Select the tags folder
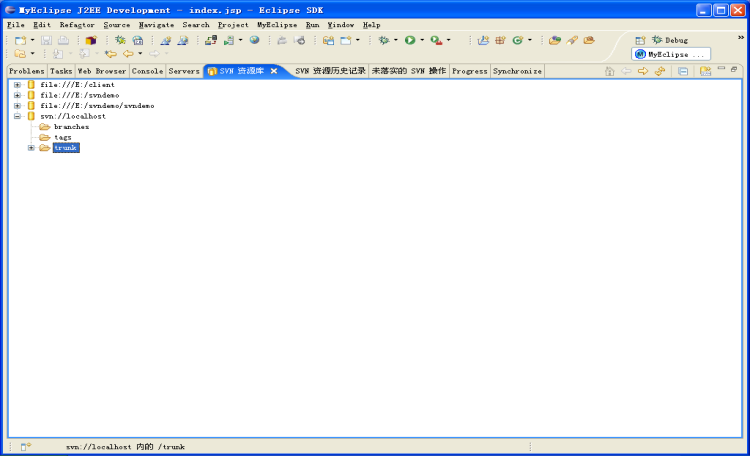This screenshot has width=750, height=456. 63,137
